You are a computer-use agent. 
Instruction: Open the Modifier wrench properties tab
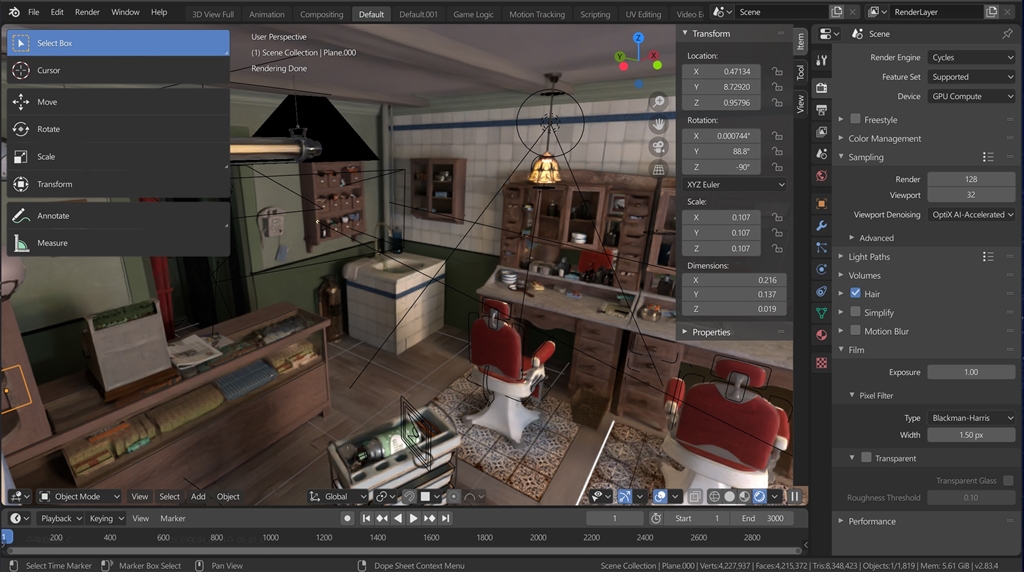point(821,225)
